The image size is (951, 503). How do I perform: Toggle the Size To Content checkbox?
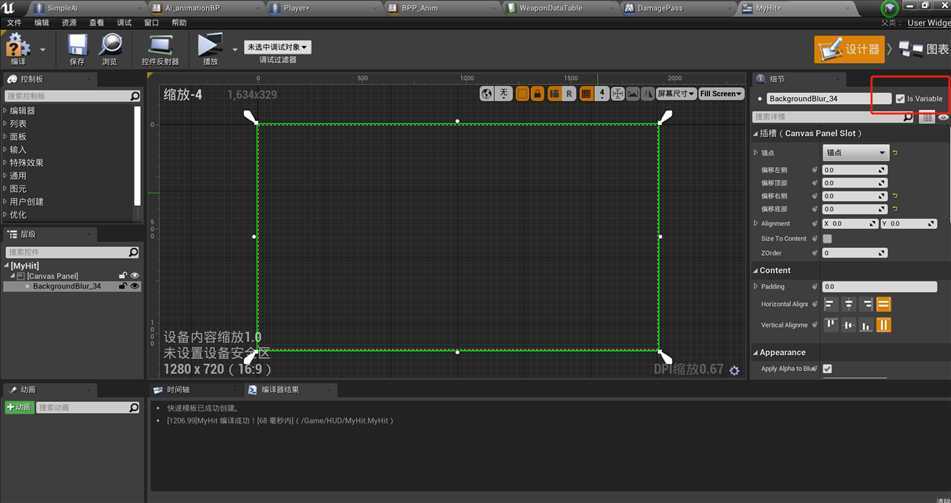827,238
